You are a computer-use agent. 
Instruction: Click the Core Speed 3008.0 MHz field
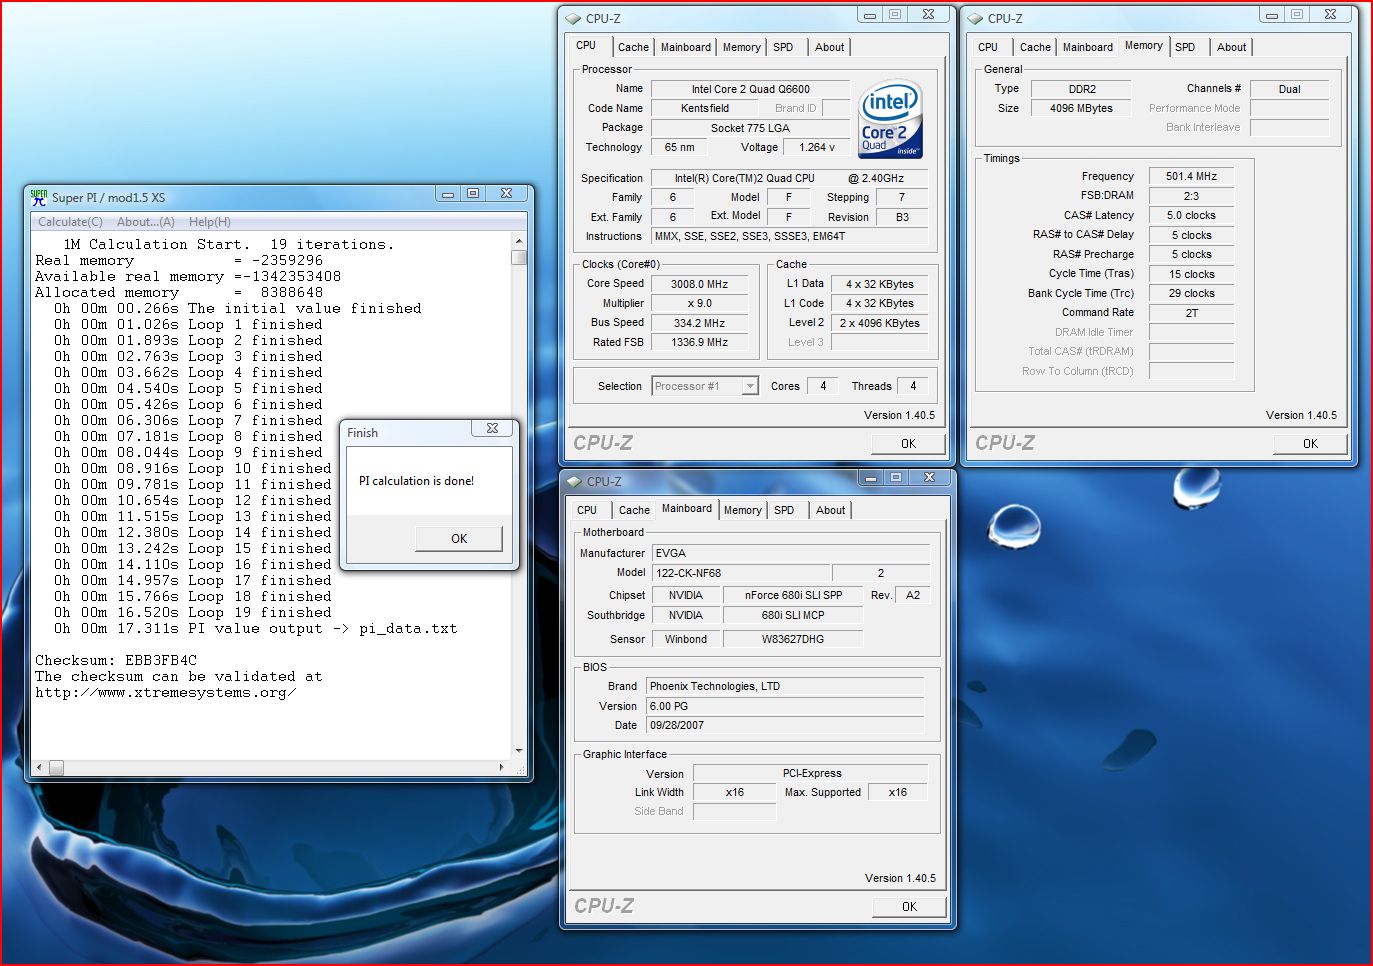click(700, 284)
